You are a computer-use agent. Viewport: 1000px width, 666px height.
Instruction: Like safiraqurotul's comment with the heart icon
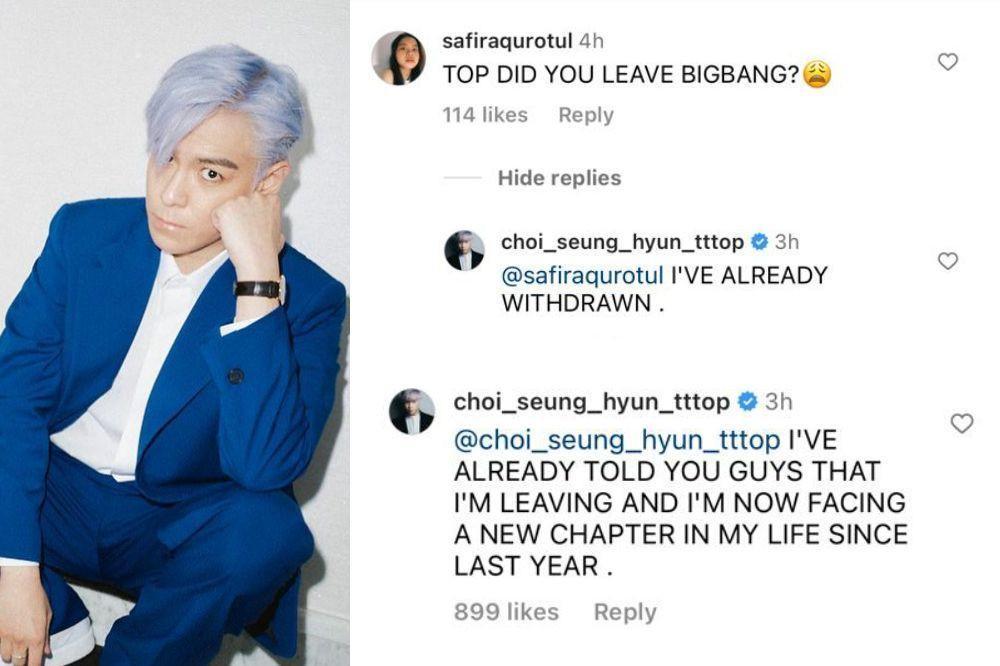tap(948, 61)
